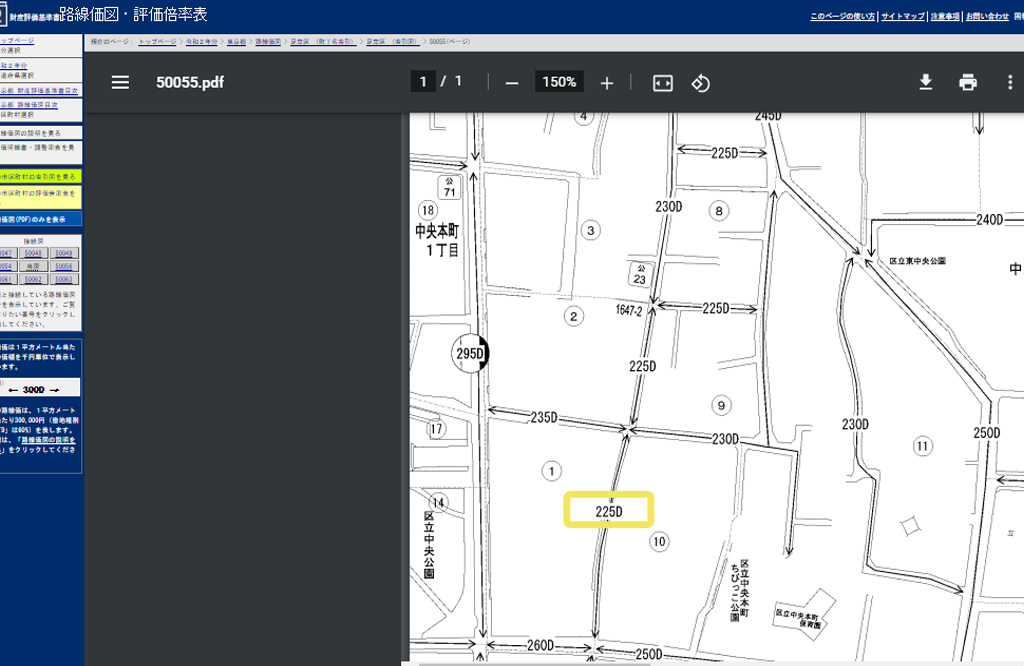
Task: Open the サイトマップ link
Action: 903,17
